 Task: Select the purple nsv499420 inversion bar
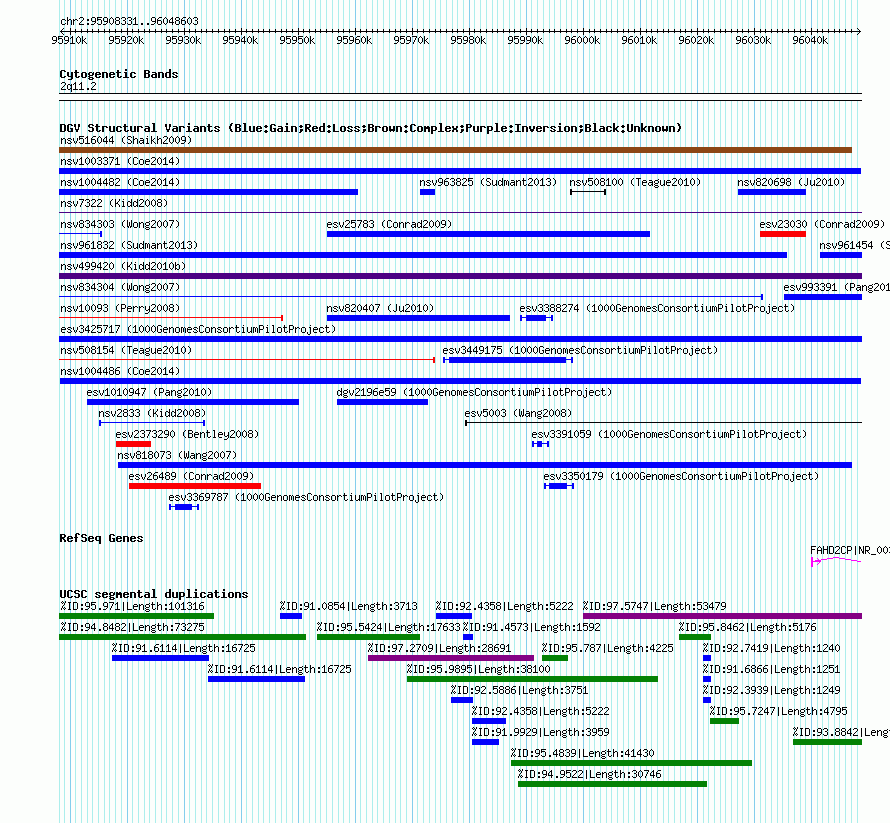(x=460, y=276)
